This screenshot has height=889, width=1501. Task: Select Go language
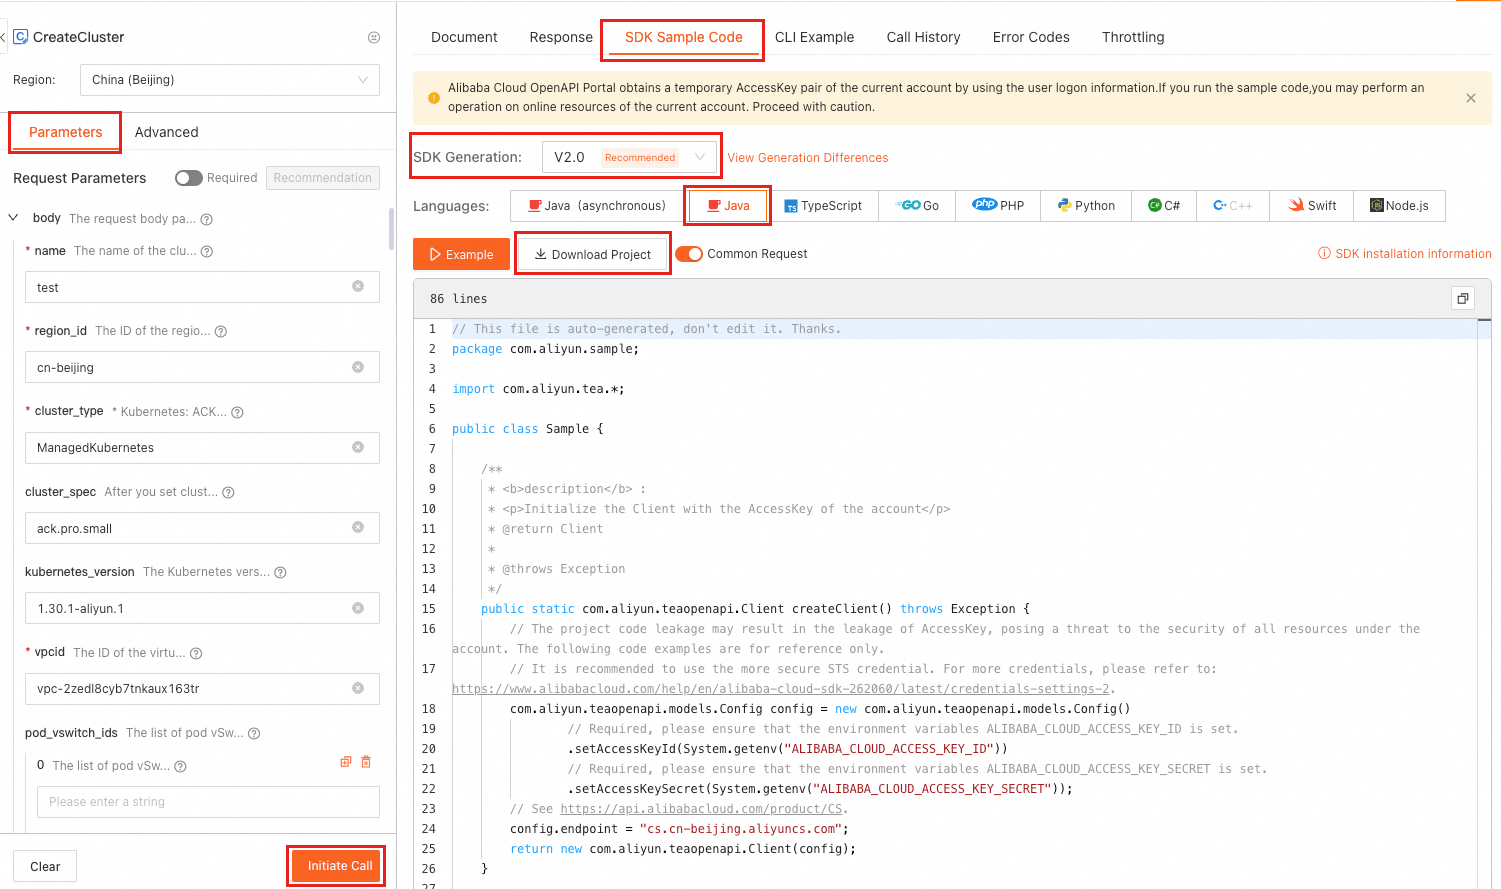917,206
